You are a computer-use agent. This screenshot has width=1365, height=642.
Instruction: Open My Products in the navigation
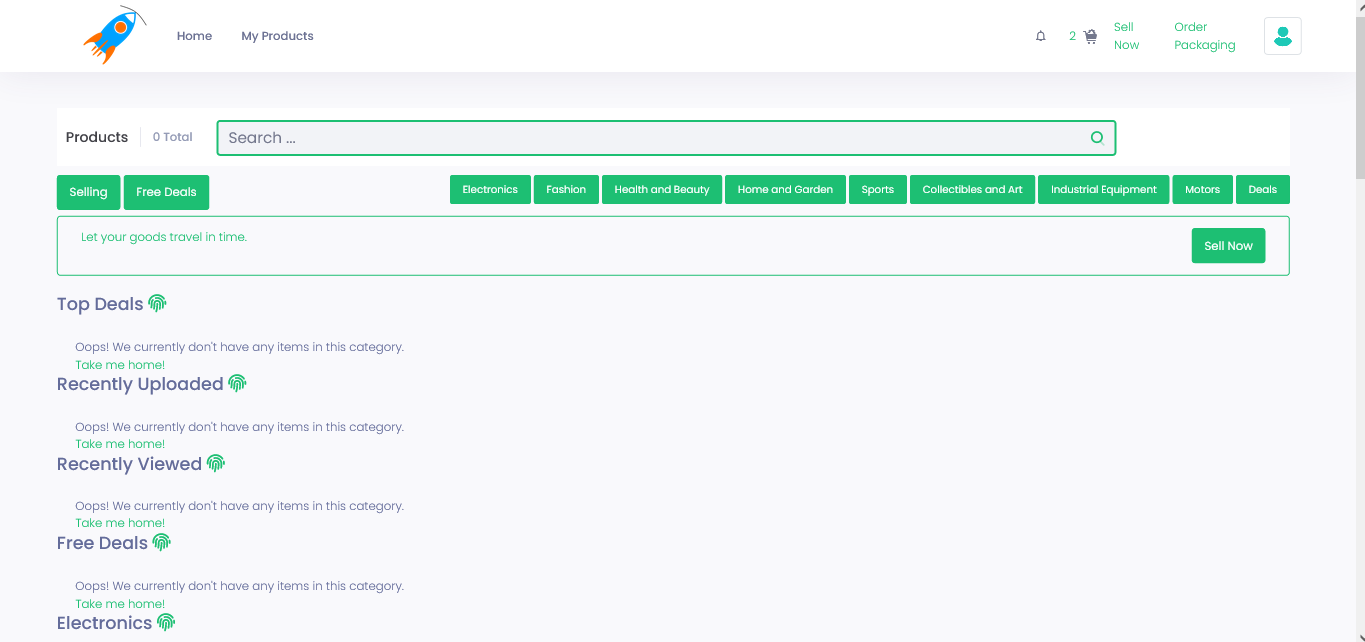point(277,36)
